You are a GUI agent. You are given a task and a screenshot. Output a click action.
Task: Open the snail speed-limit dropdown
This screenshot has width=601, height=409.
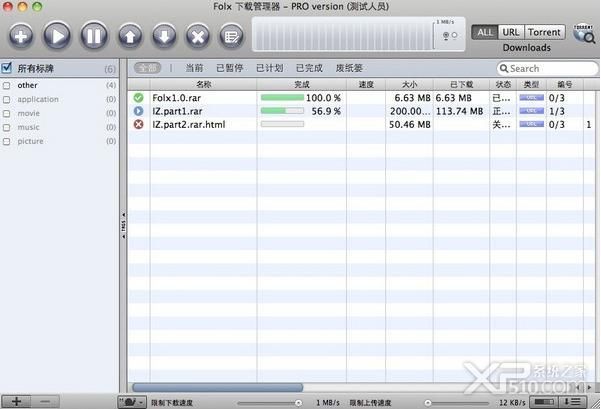click(x=131, y=402)
